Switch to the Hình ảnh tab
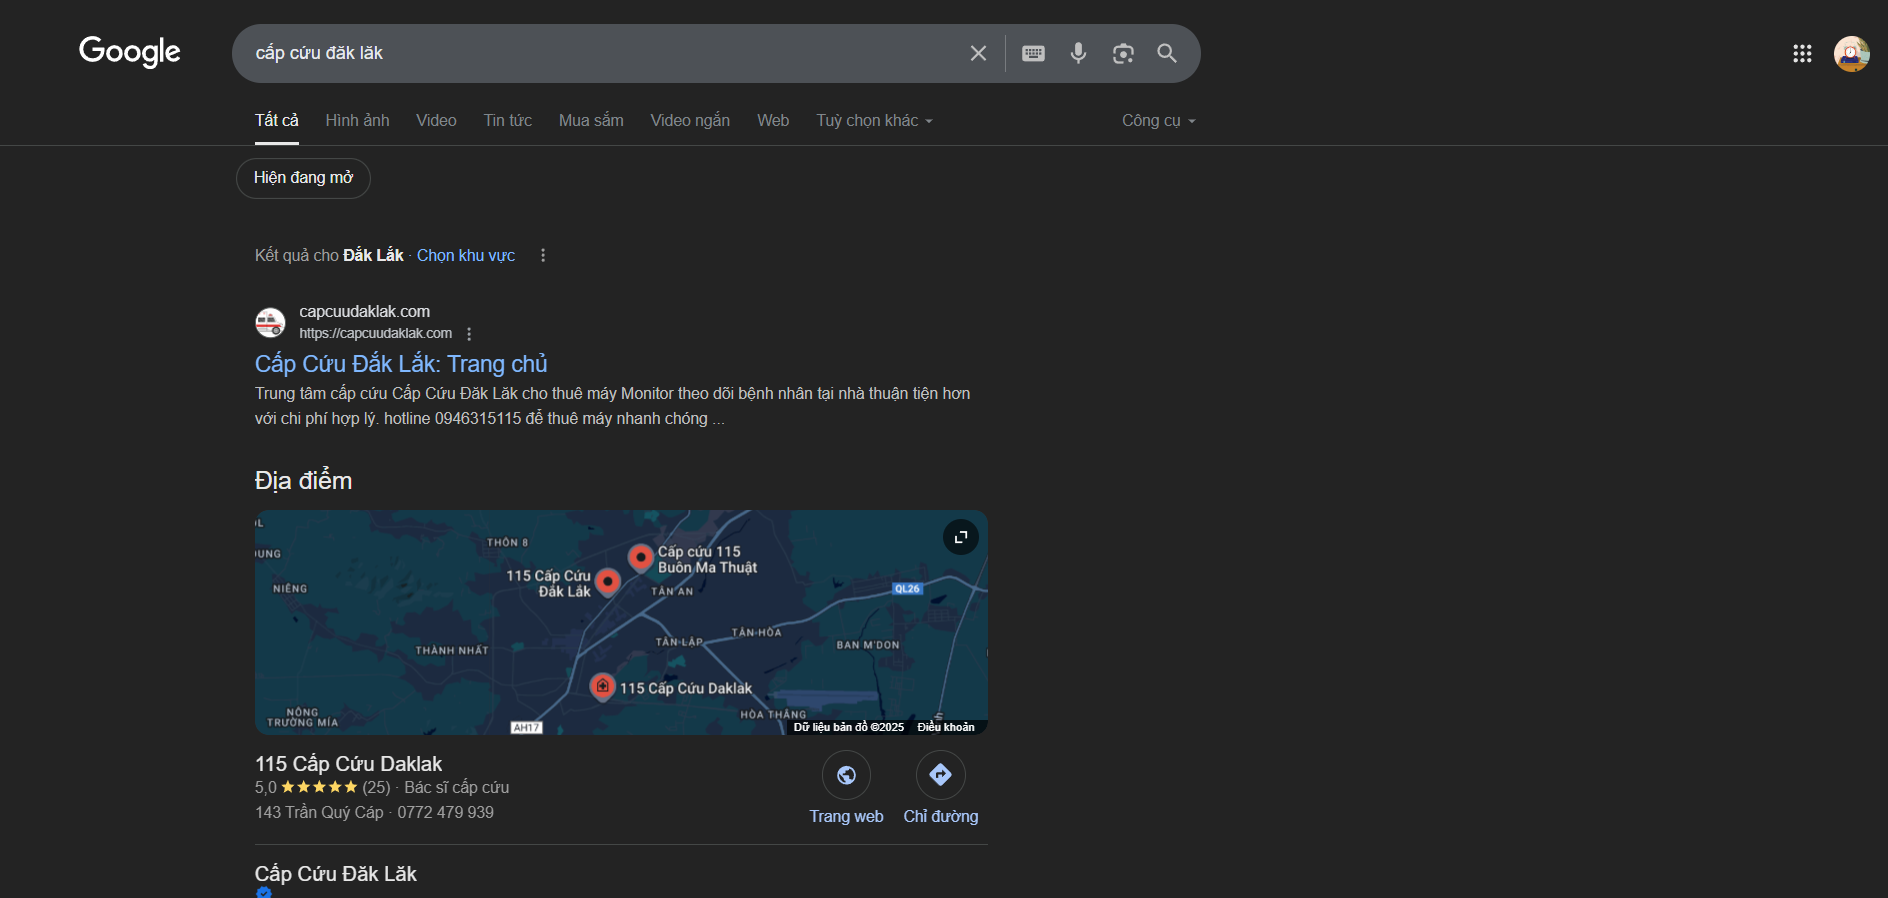 tap(357, 120)
